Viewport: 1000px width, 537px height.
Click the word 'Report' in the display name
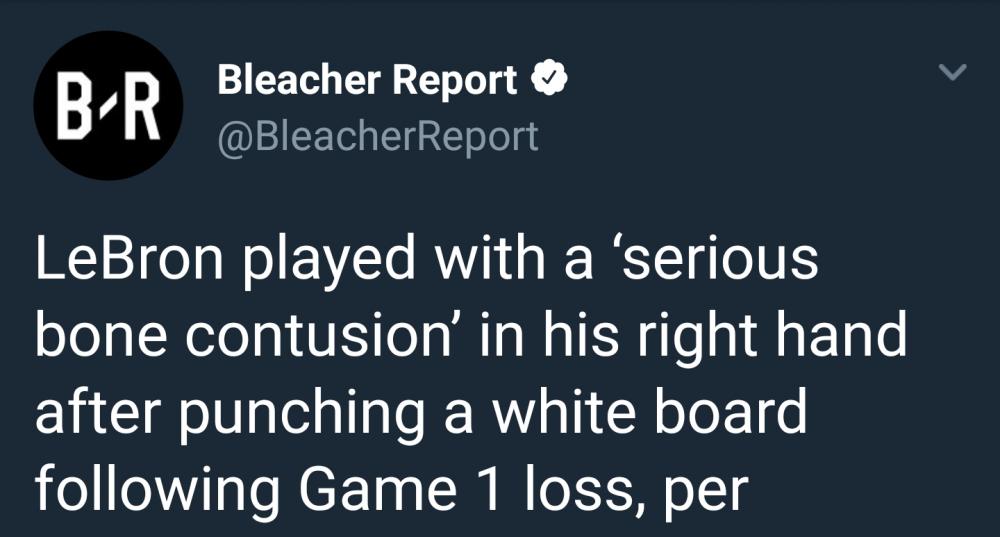pyautogui.click(x=454, y=81)
